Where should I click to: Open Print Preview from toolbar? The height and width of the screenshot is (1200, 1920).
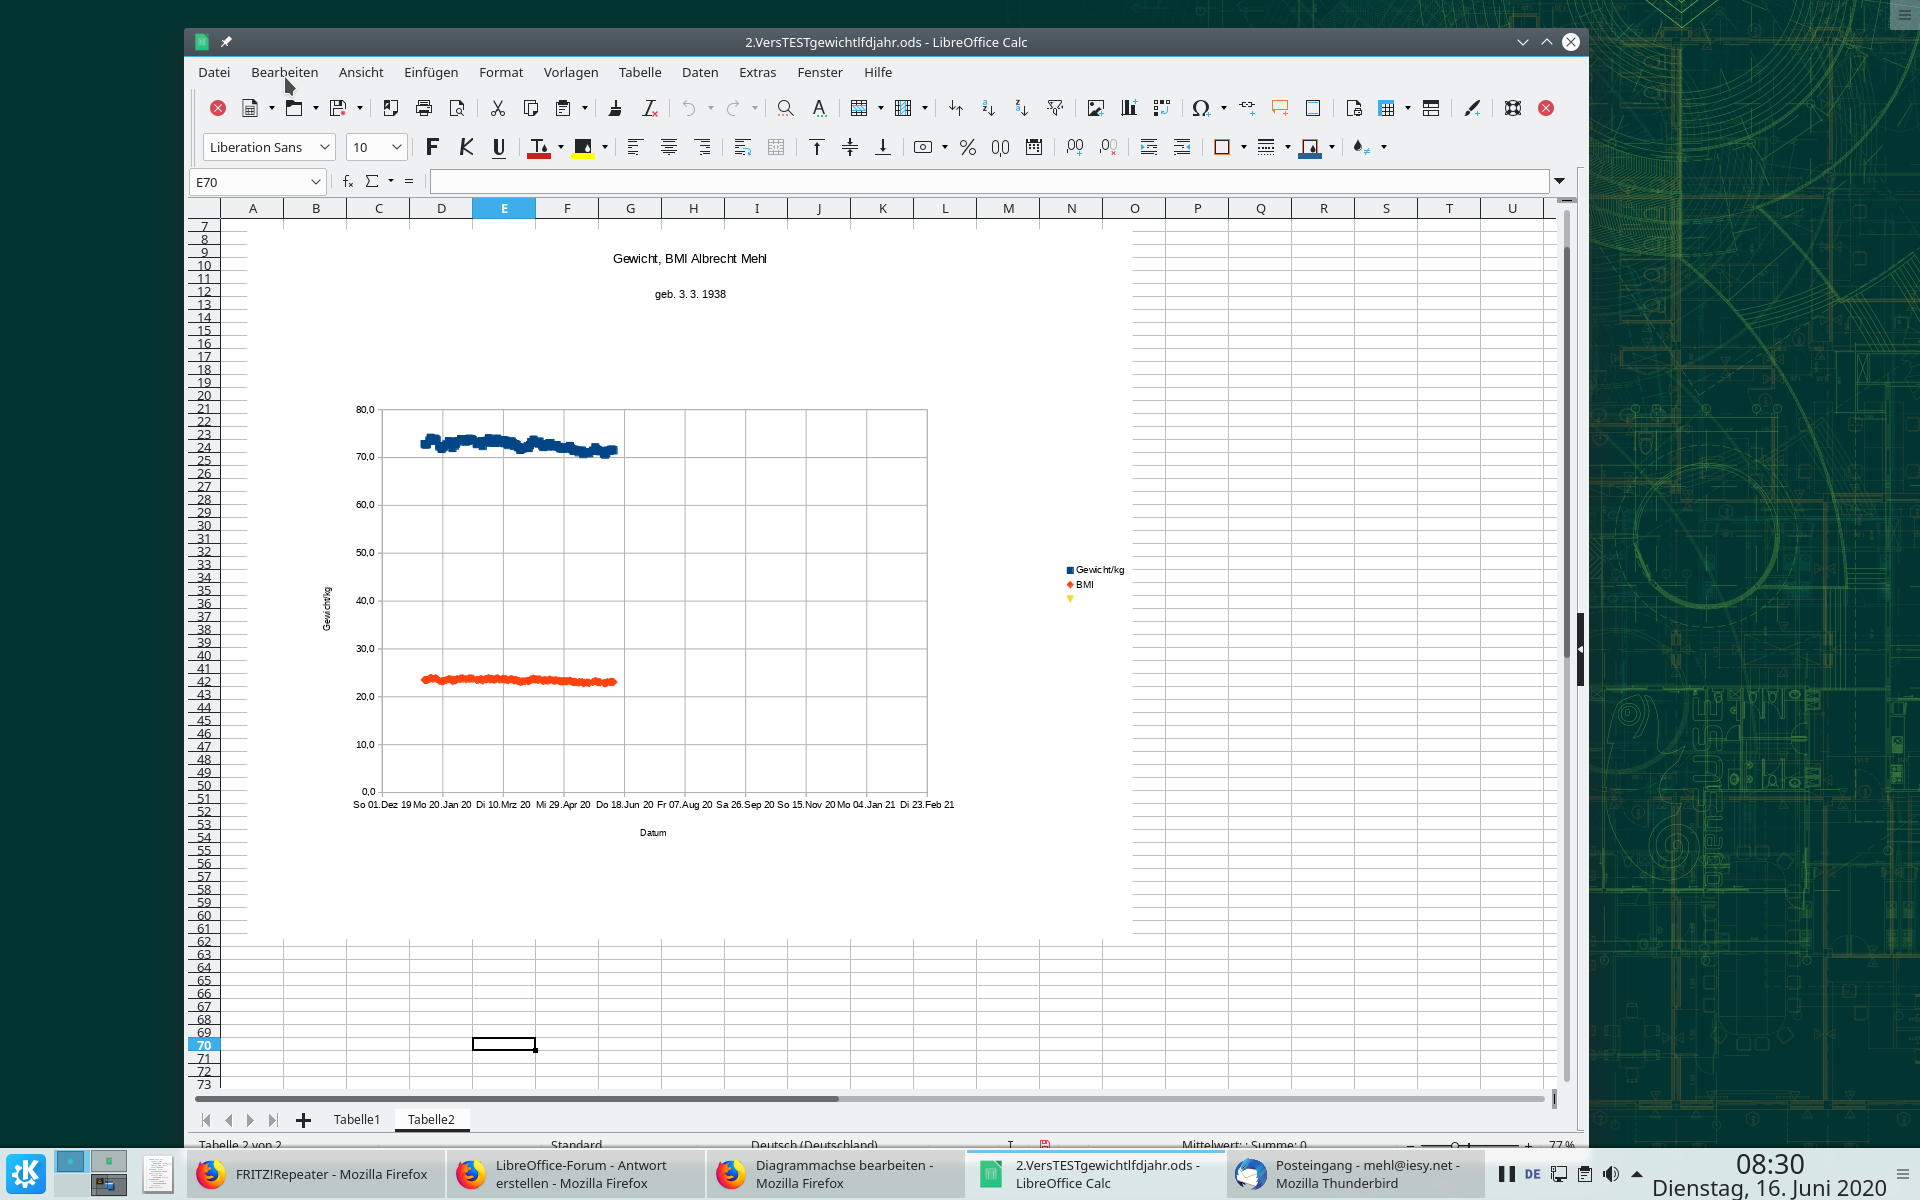pyautogui.click(x=457, y=108)
